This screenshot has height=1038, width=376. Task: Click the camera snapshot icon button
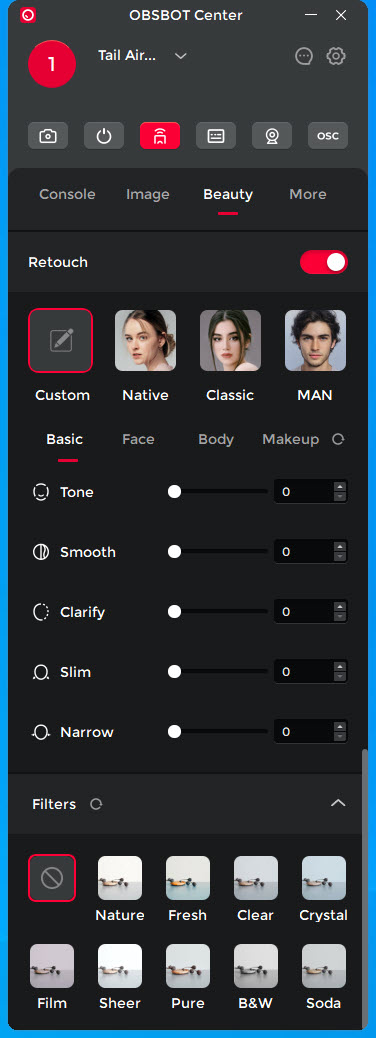coord(48,136)
